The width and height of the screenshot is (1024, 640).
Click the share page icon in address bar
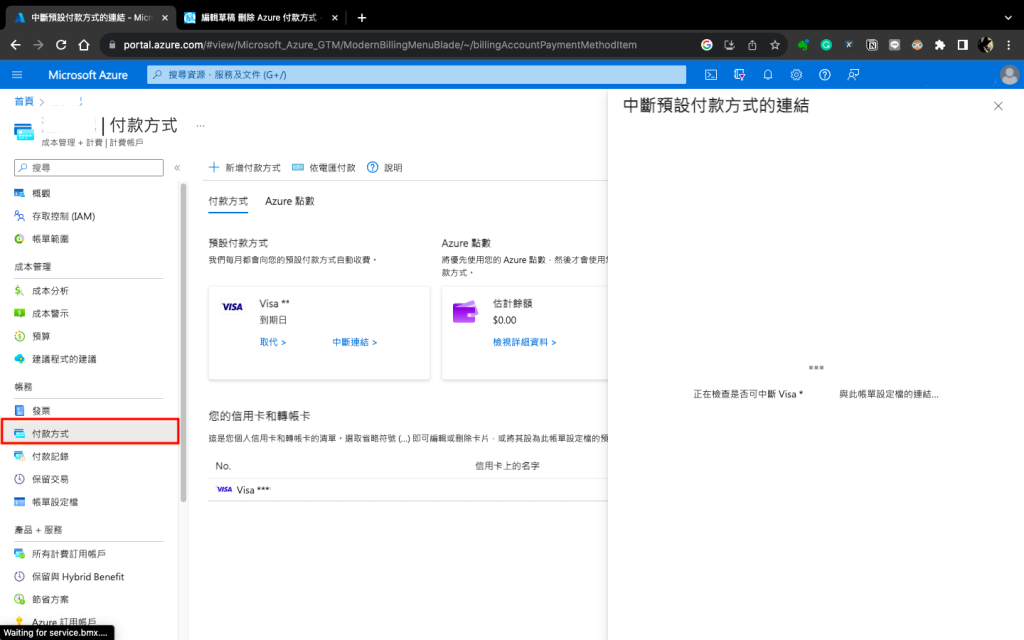point(752,45)
